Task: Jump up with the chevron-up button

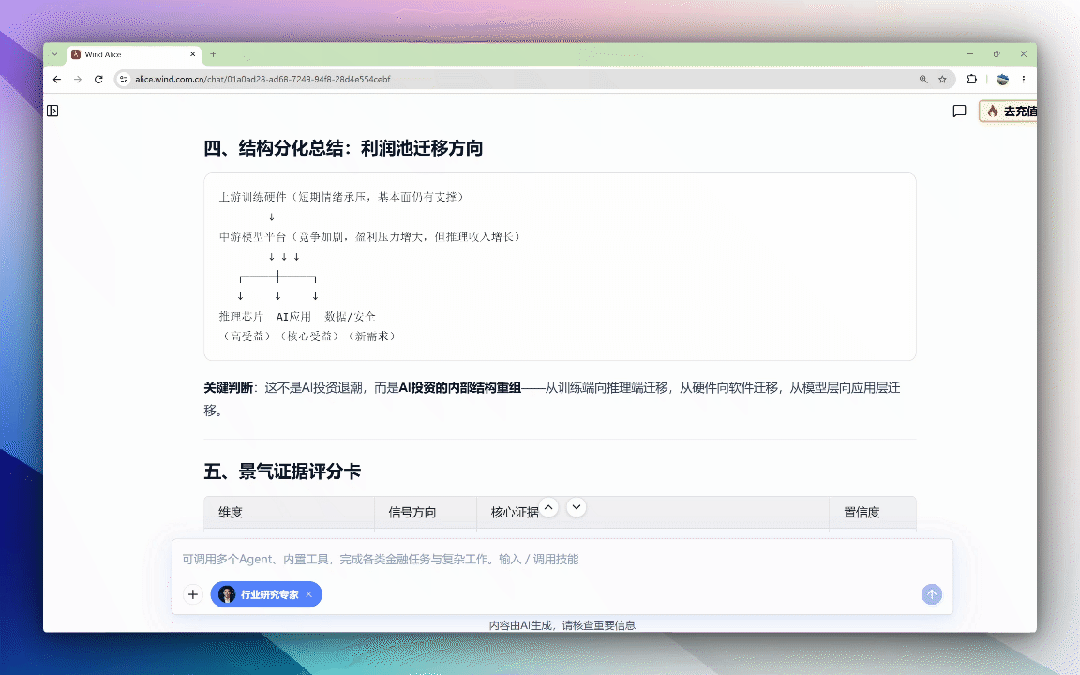Action: [548, 508]
